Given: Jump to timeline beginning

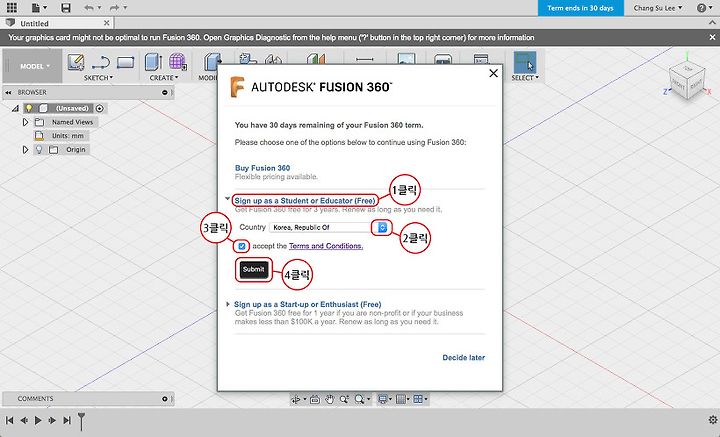Looking at the screenshot, I should [x=9, y=420].
